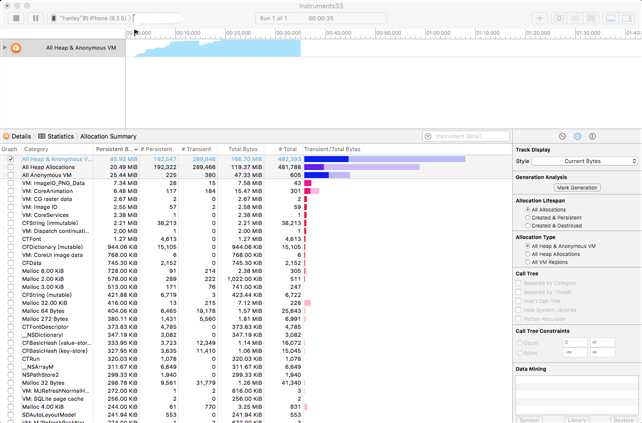
Task: Select All Allocations lifespan radio
Action: [x=527, y=210]
